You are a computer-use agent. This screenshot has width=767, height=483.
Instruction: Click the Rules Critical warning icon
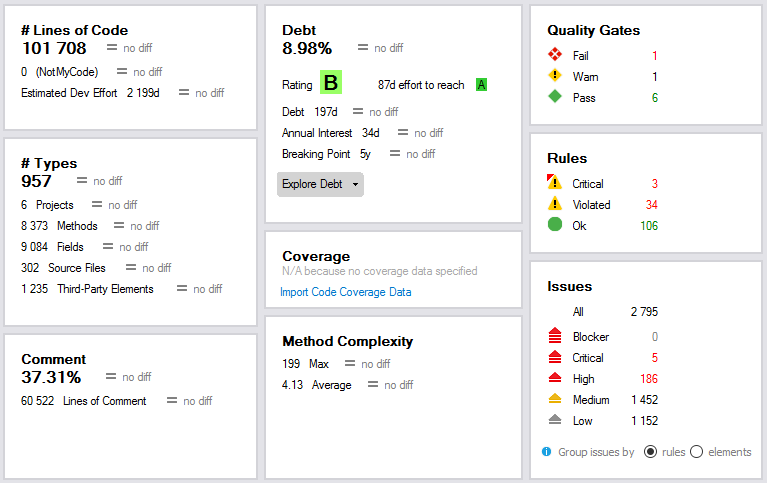[554, 182]
